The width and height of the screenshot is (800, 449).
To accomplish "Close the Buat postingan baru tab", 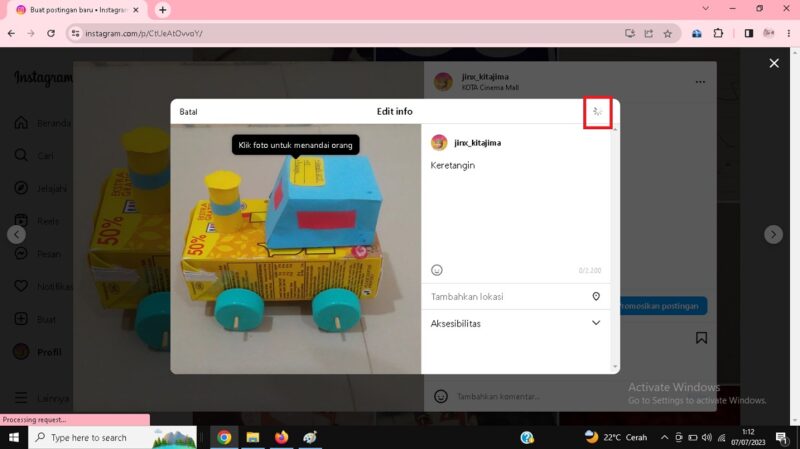I will point(136,10).
